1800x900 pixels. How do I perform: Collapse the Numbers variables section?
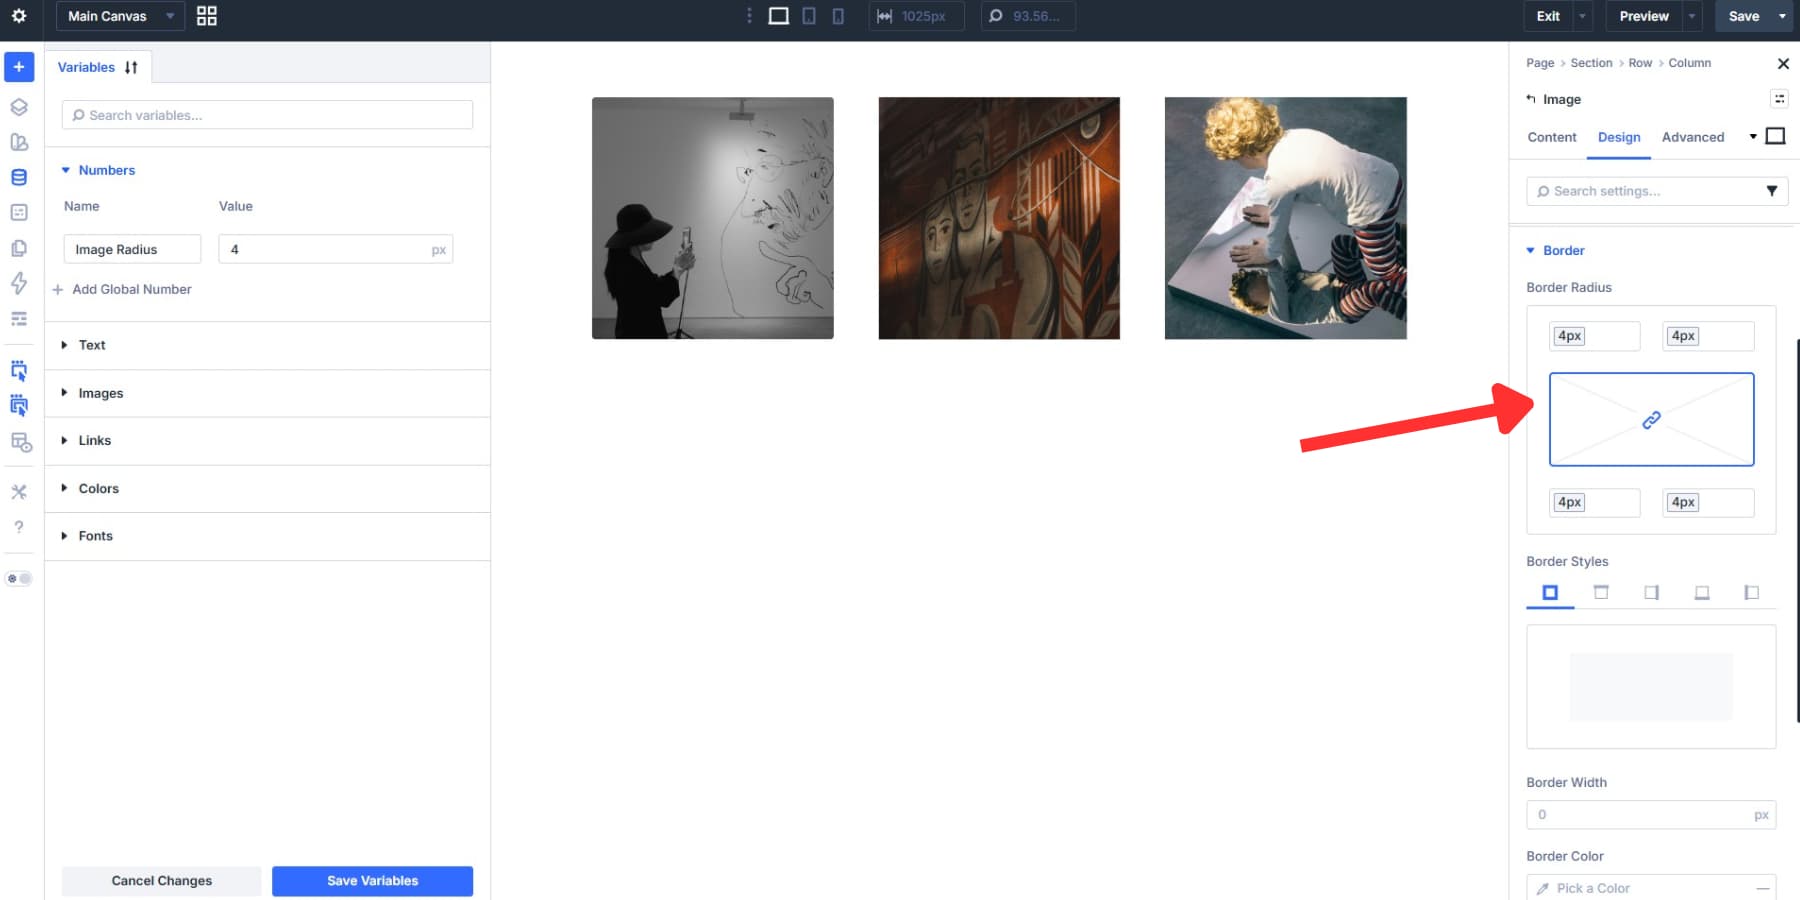pyautogui.click(x=107, y=170)
